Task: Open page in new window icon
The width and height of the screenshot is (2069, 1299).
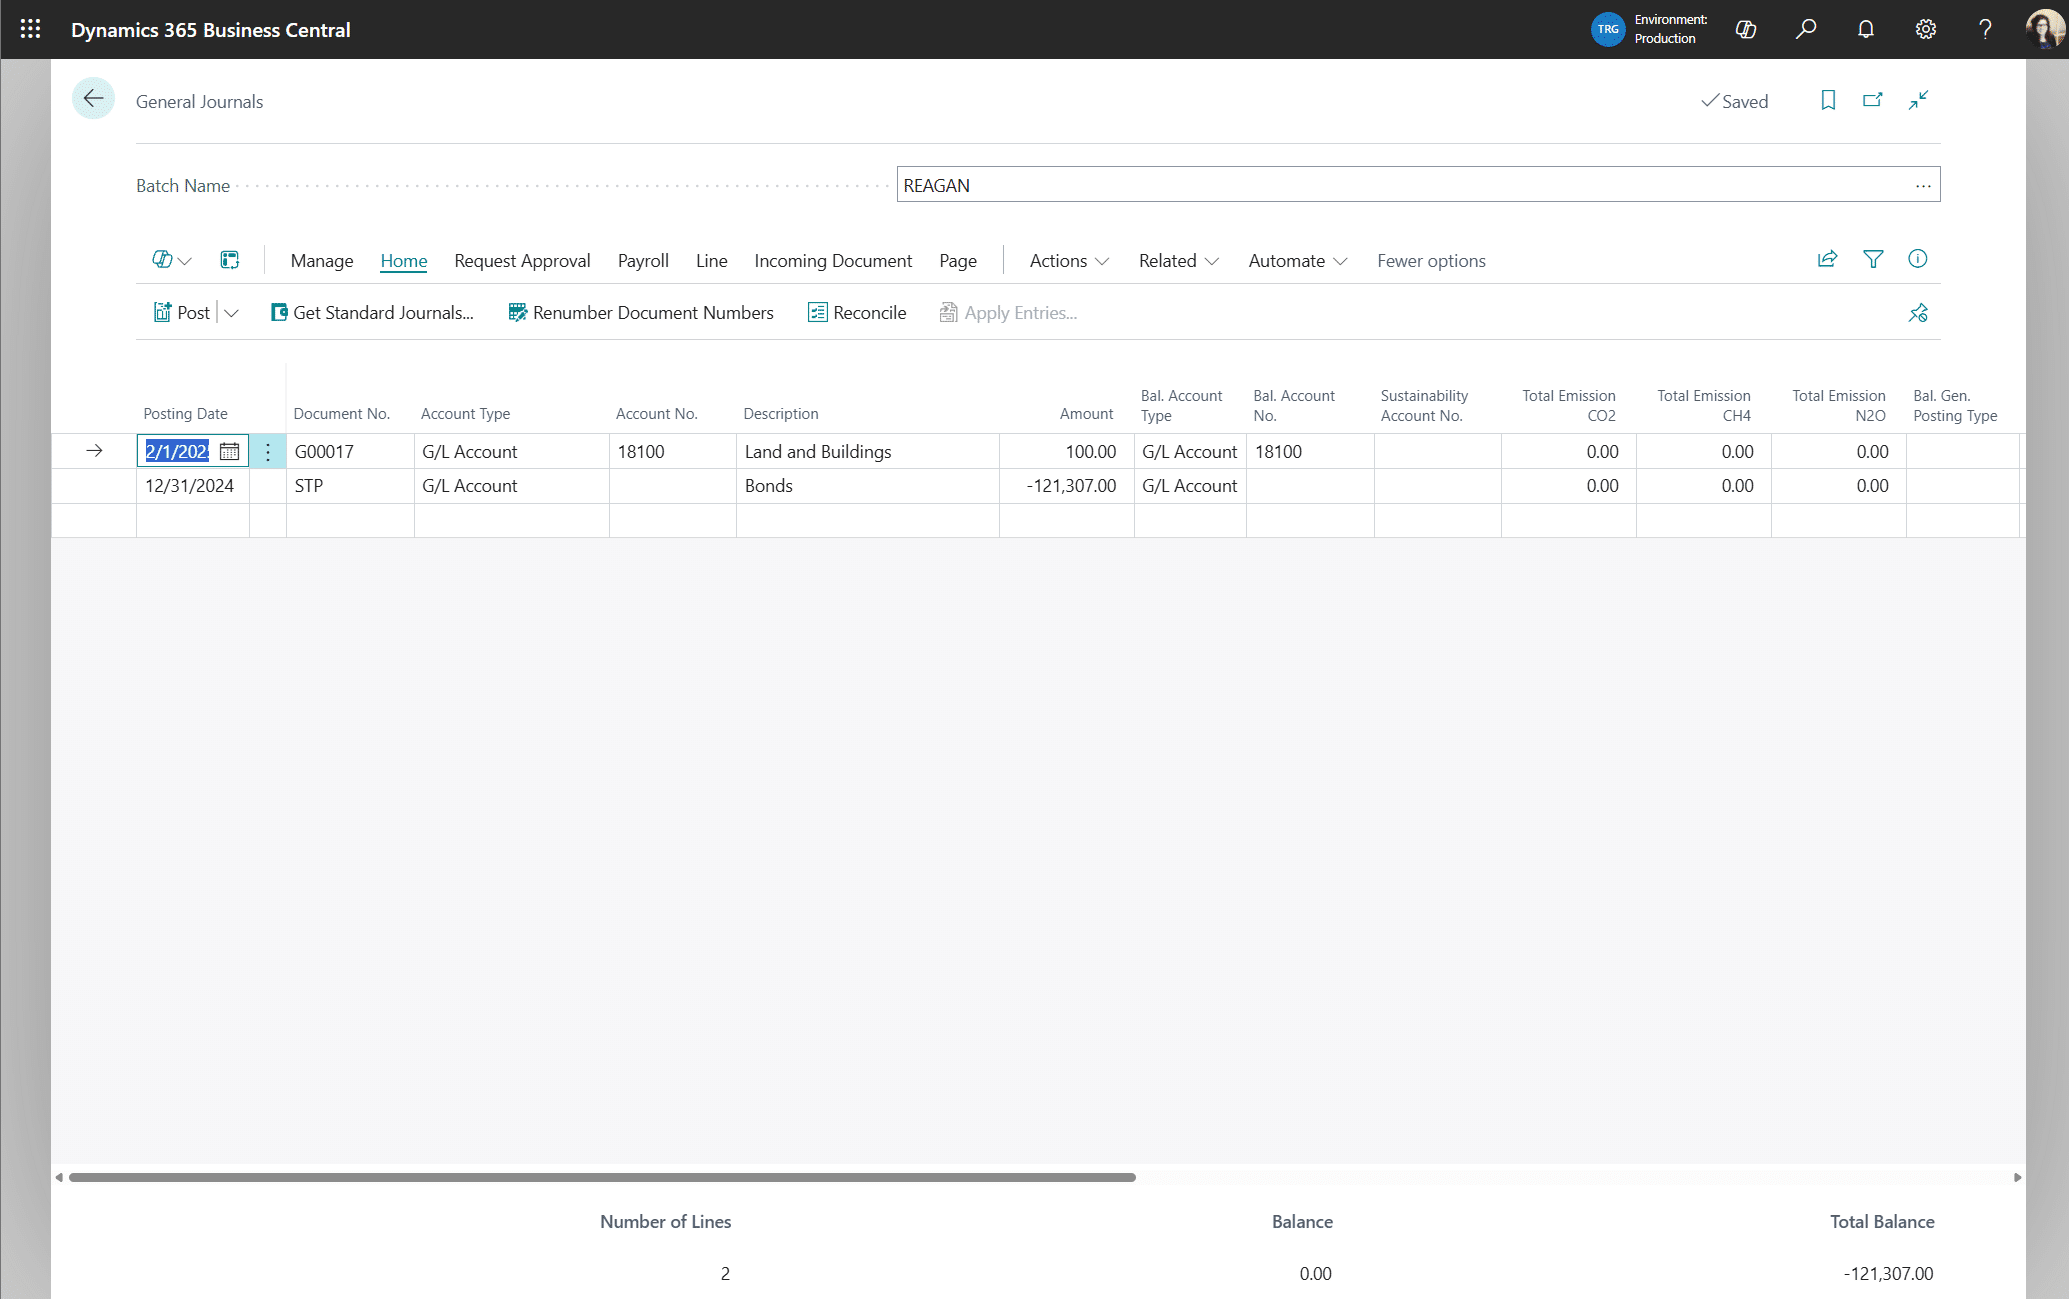Action: (1872, 100)
